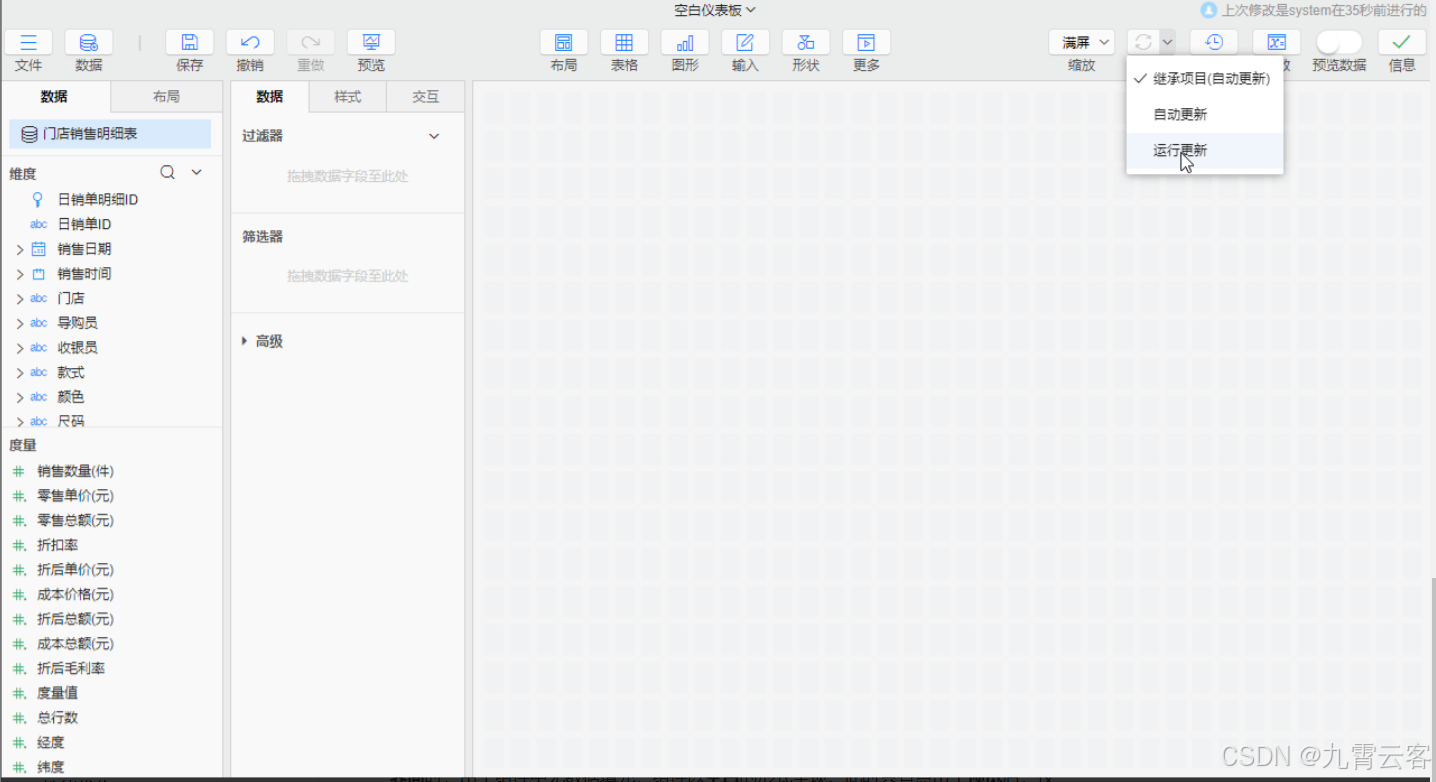
Task: Select the 折后总额(元) measure
Action: 75,619
